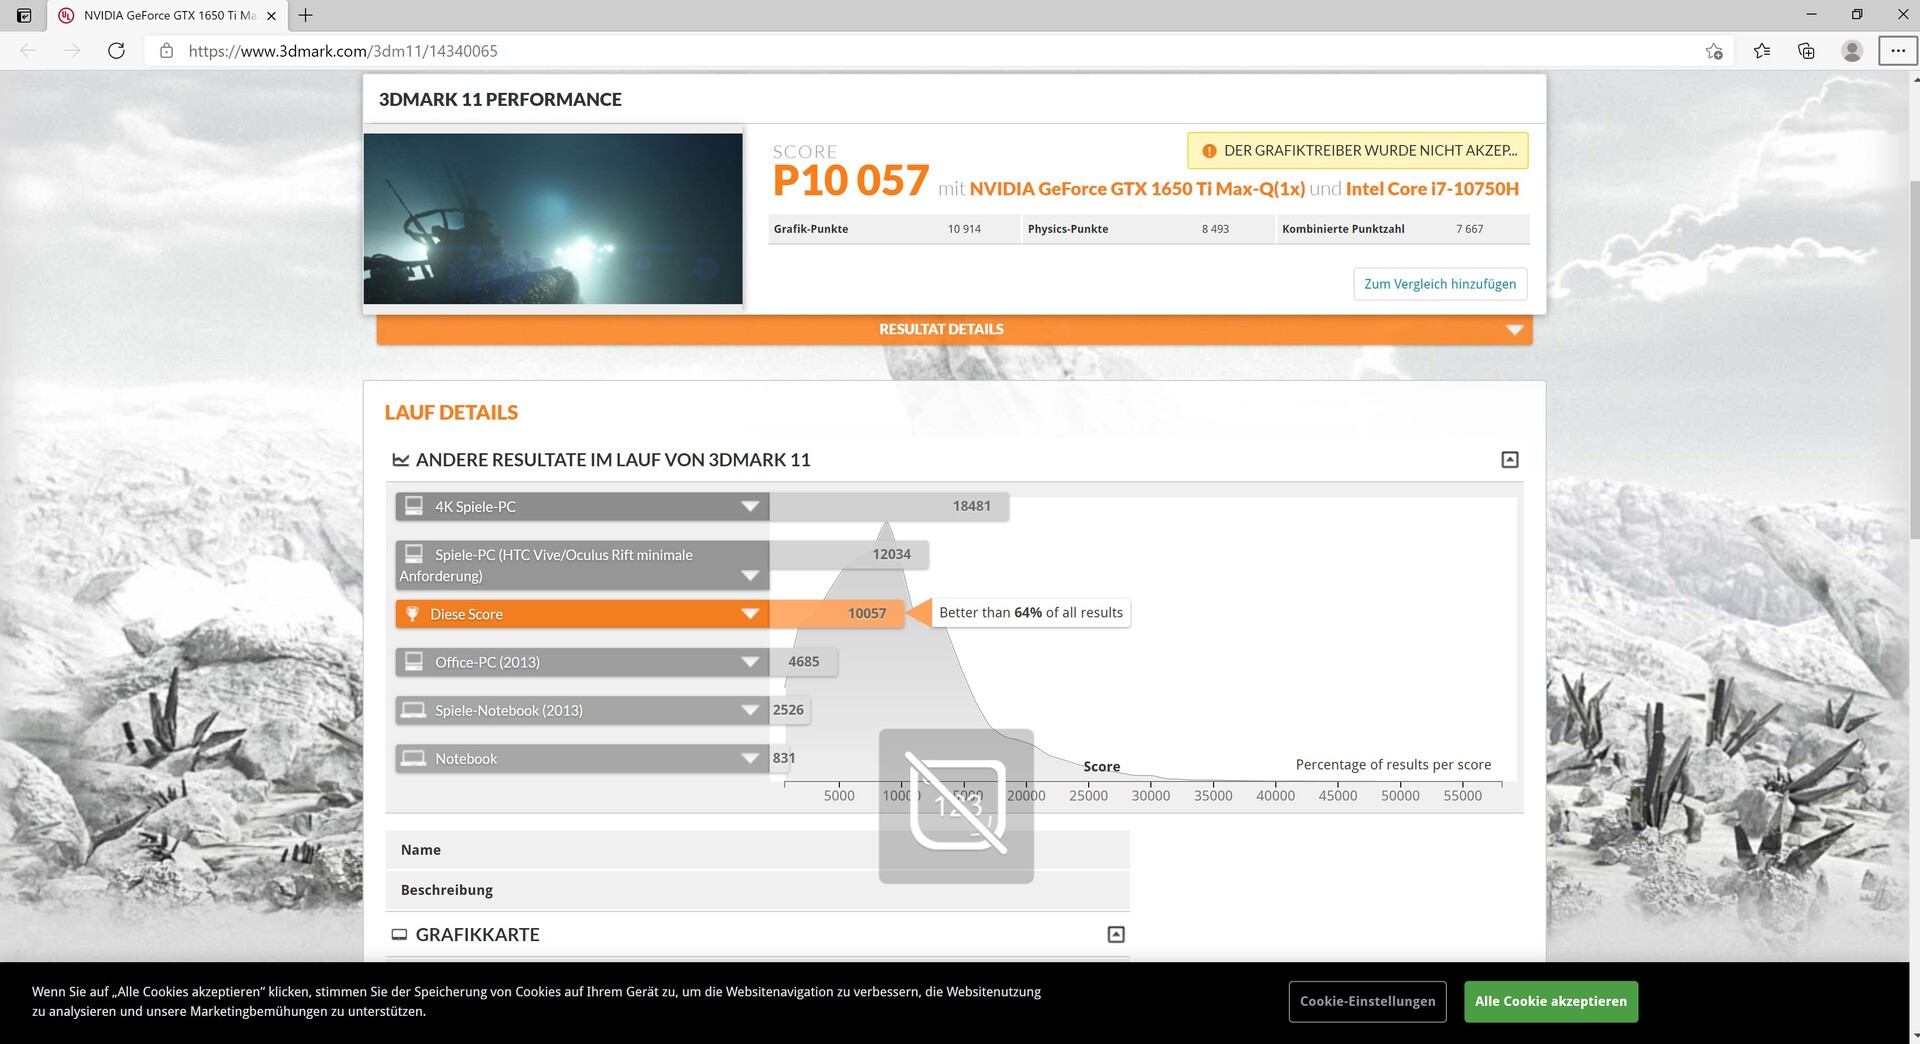1920x1044 pixels.
Task: Click the address bar URL
Action: pos(343,51)
